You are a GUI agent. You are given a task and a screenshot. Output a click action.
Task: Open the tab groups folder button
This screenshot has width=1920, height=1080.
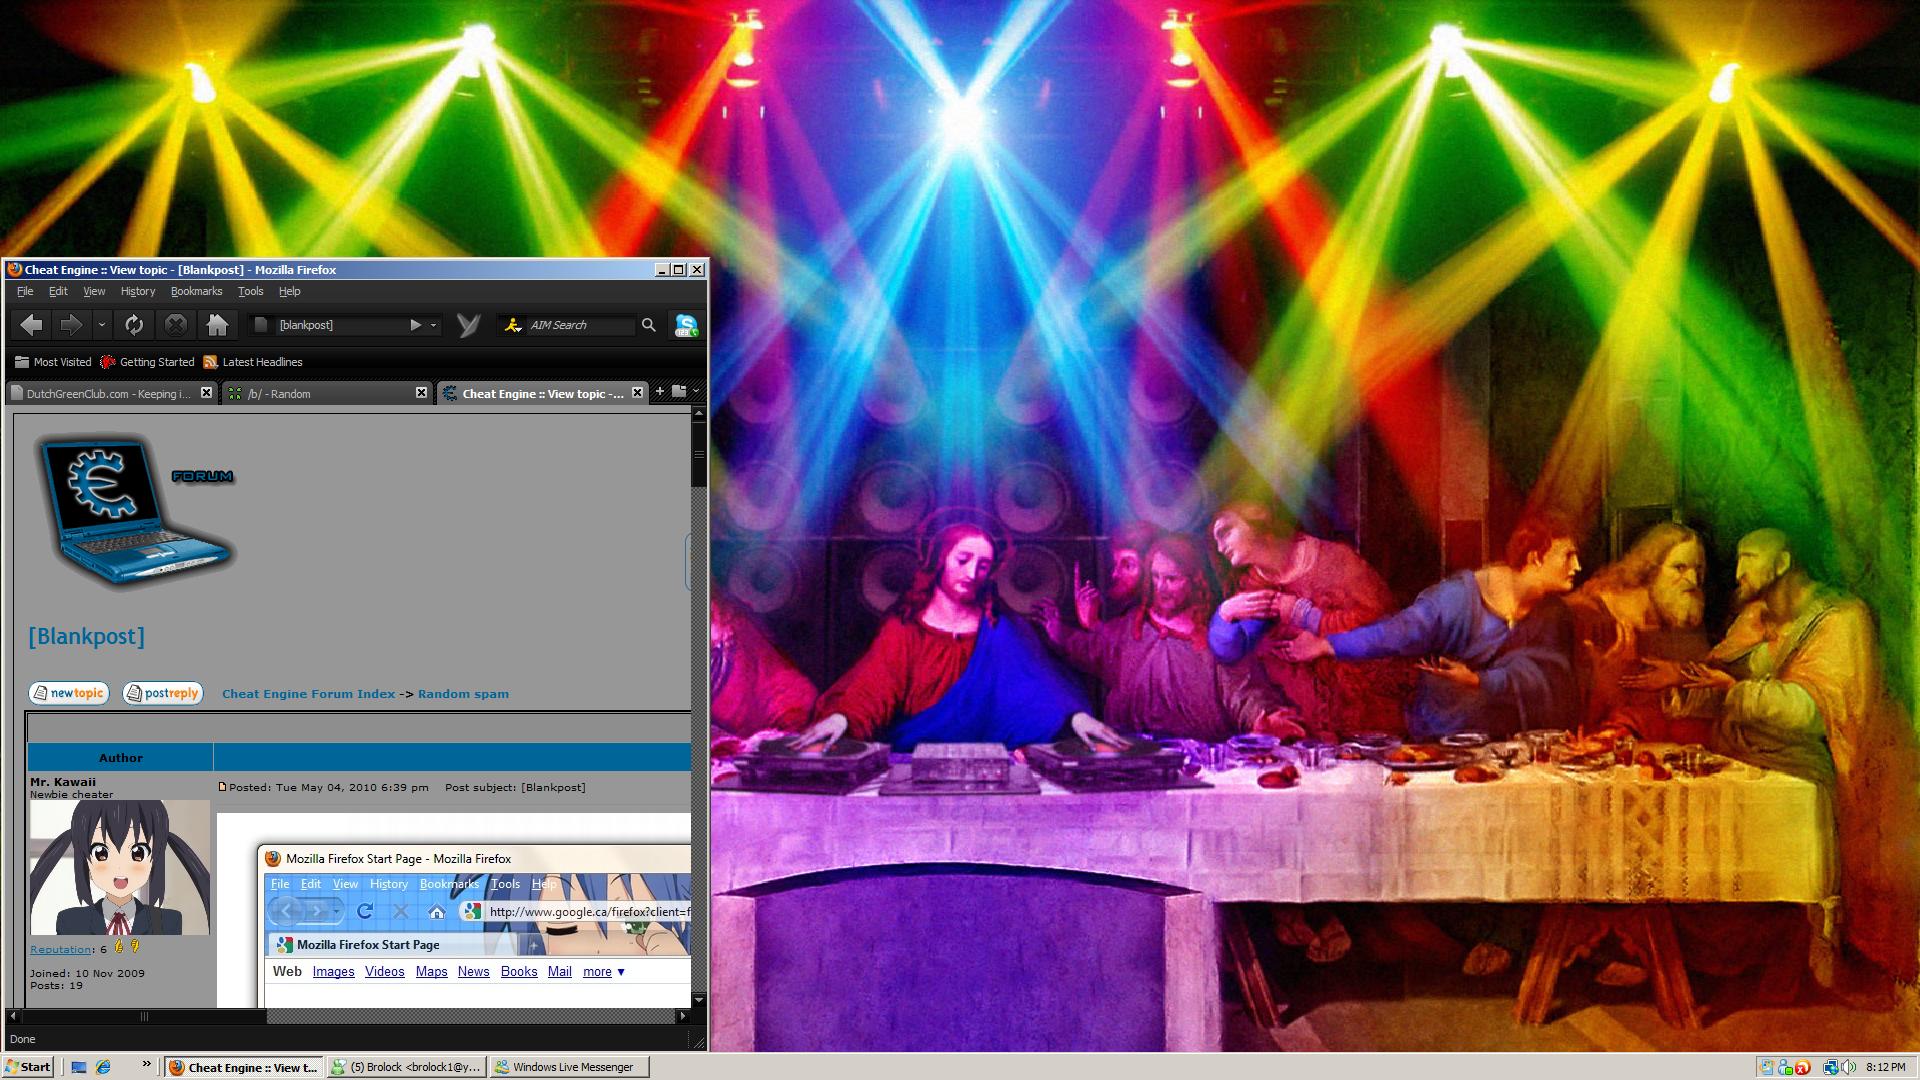(x=679, y=392)
